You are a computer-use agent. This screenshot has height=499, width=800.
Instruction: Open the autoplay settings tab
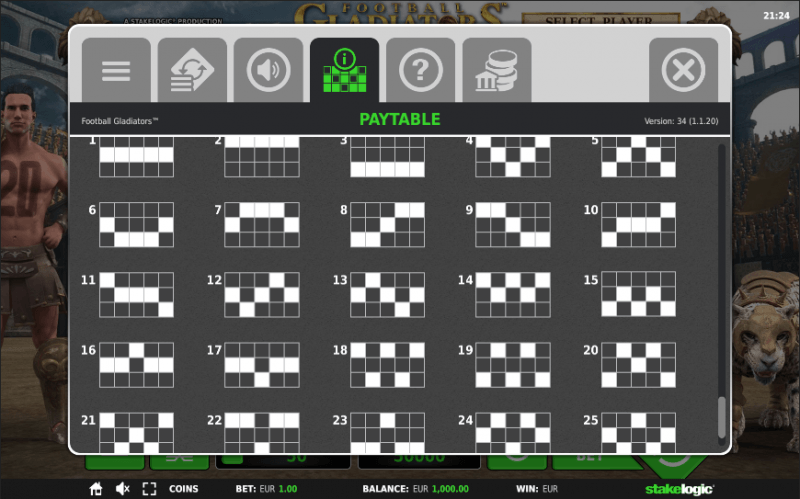pyautogui.click(x=192, y=70)
